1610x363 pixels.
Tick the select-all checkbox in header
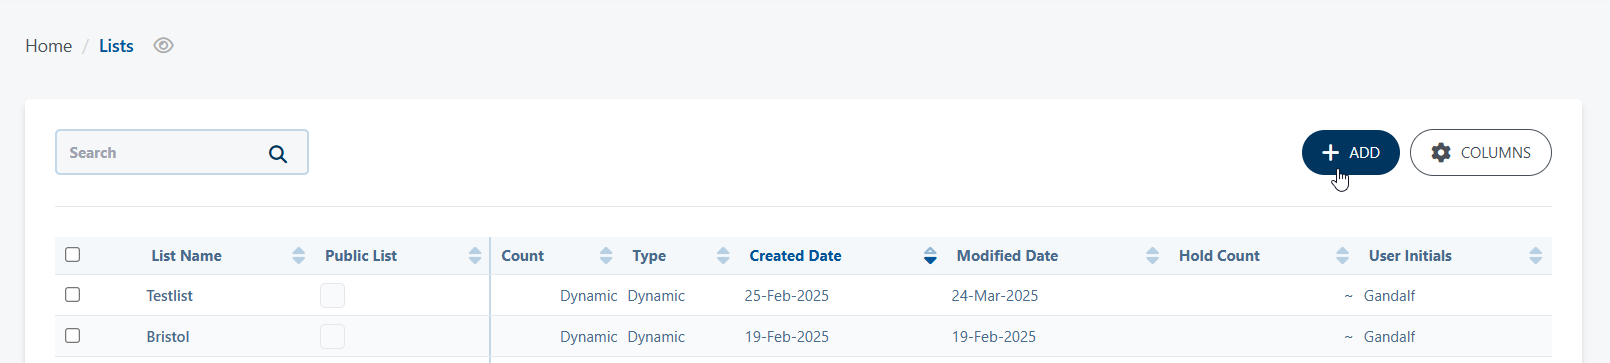tap(72, 255)
